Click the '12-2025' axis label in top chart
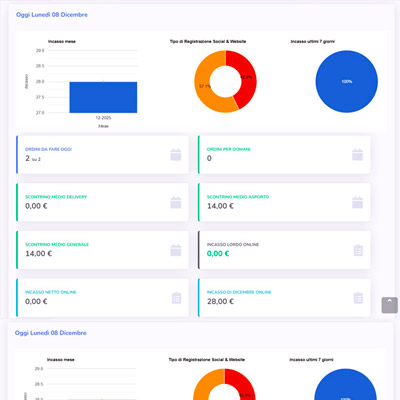Viewport: 400px width, 400px height. point(103,118)
